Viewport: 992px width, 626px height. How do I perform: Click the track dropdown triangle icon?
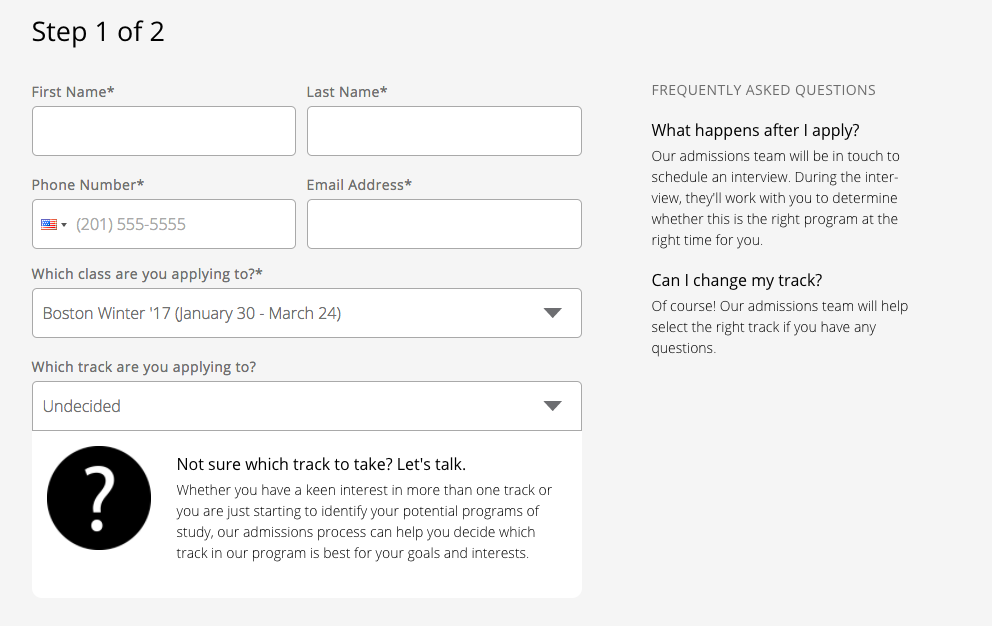tap(552, 406)
